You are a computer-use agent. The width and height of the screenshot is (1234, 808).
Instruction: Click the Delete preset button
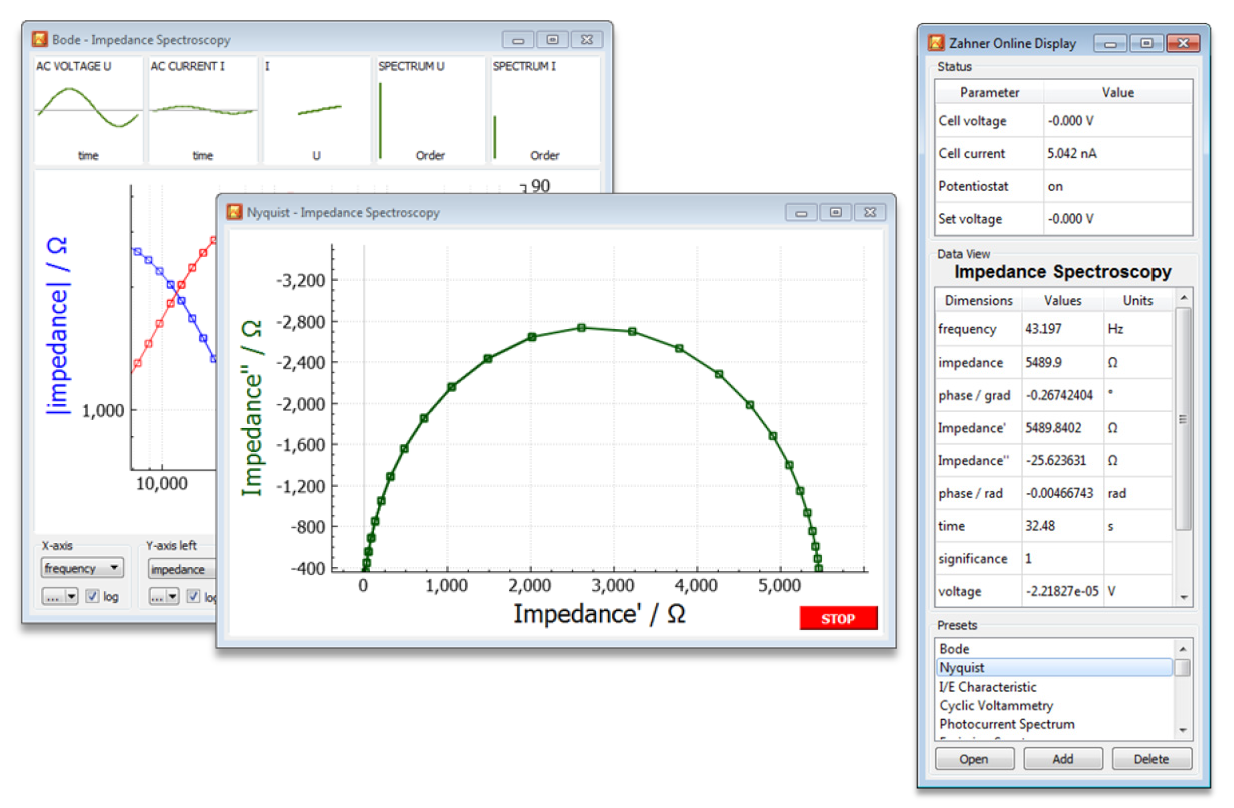[x=1151, y=759]
